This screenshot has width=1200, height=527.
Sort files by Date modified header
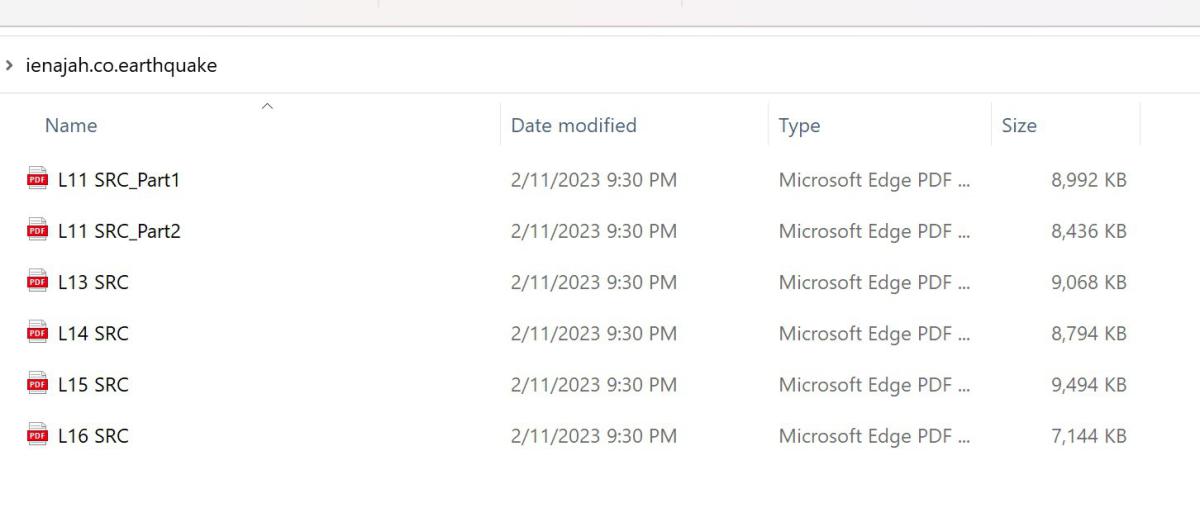(573, 126)
